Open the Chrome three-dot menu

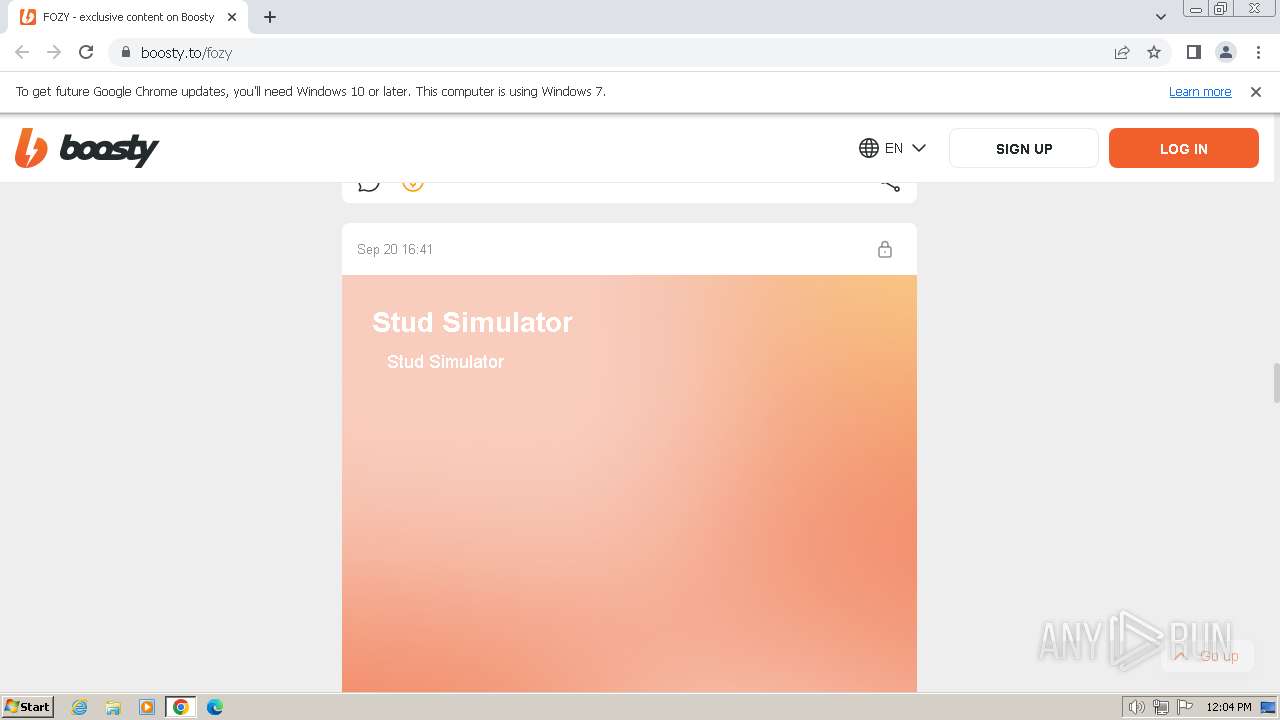1258,52
